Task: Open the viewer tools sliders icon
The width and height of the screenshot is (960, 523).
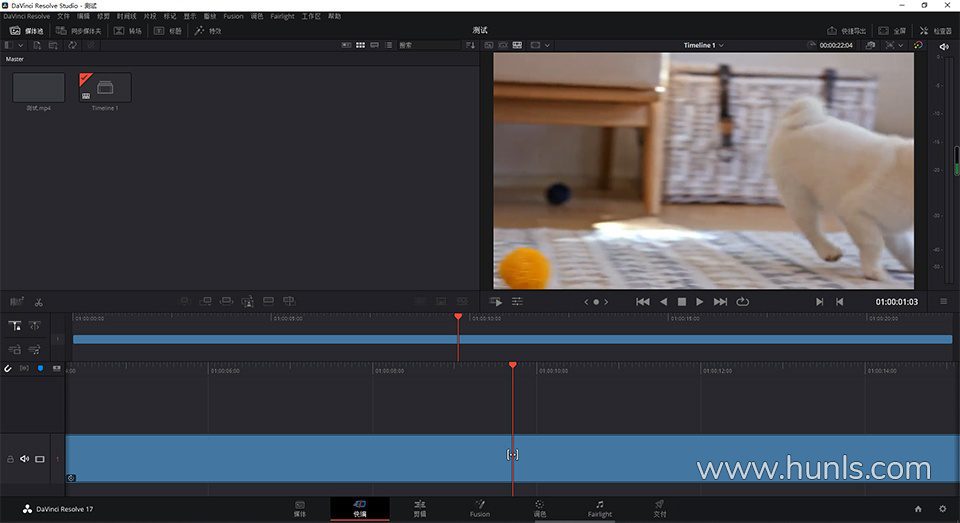Action: click(x=517, y=302)
